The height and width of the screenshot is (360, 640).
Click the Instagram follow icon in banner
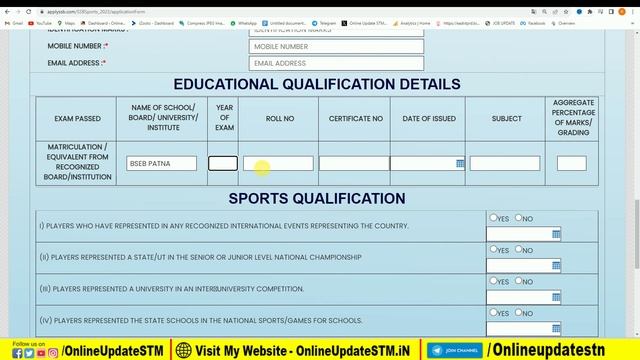coord(53,353)
